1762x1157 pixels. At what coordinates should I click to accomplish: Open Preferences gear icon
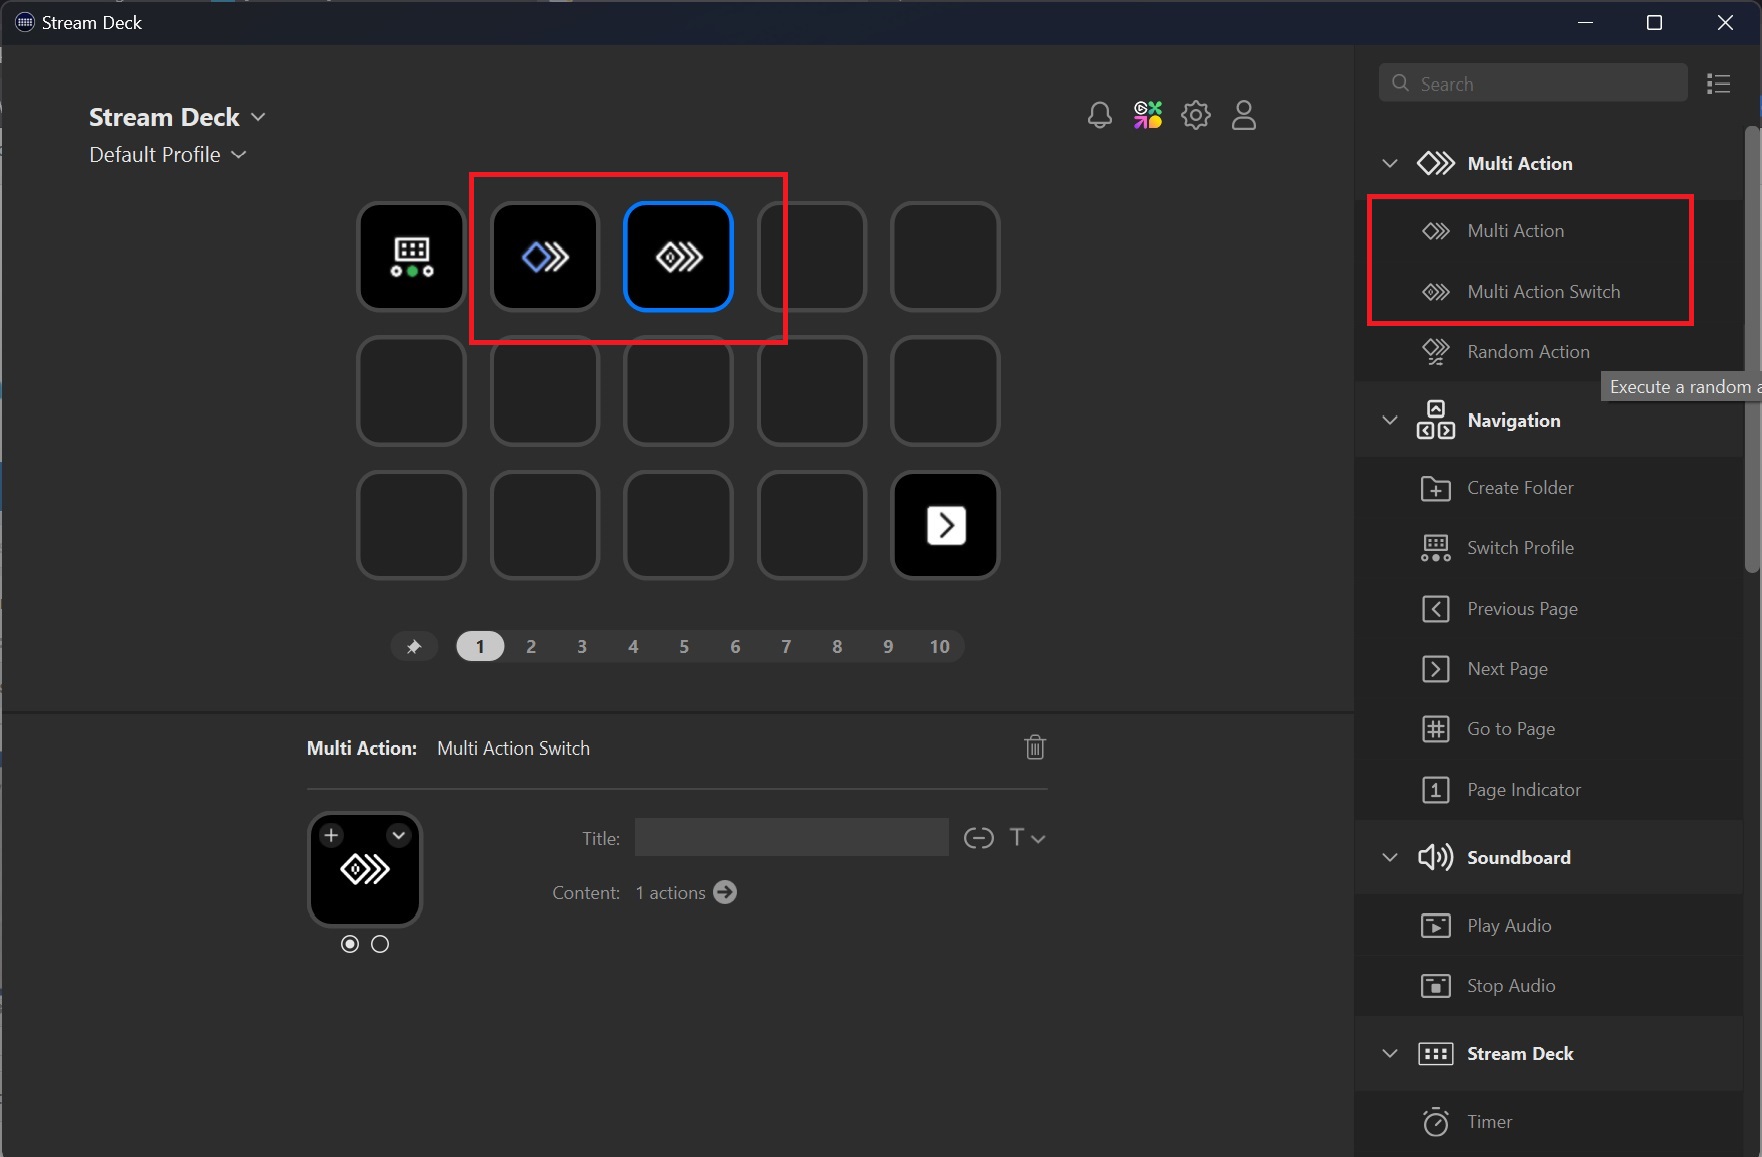pyautogui.click(x=1195, y=115)
